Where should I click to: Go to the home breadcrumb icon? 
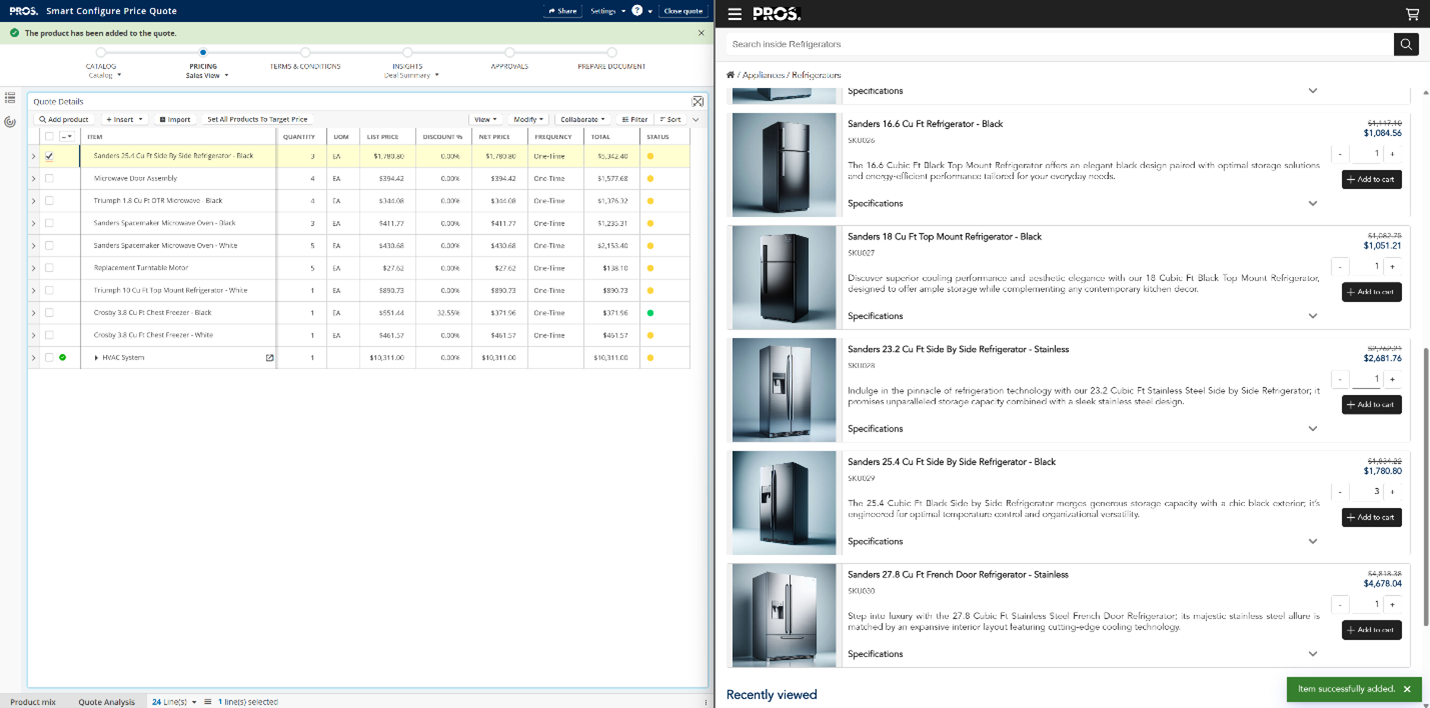[730, 75]
